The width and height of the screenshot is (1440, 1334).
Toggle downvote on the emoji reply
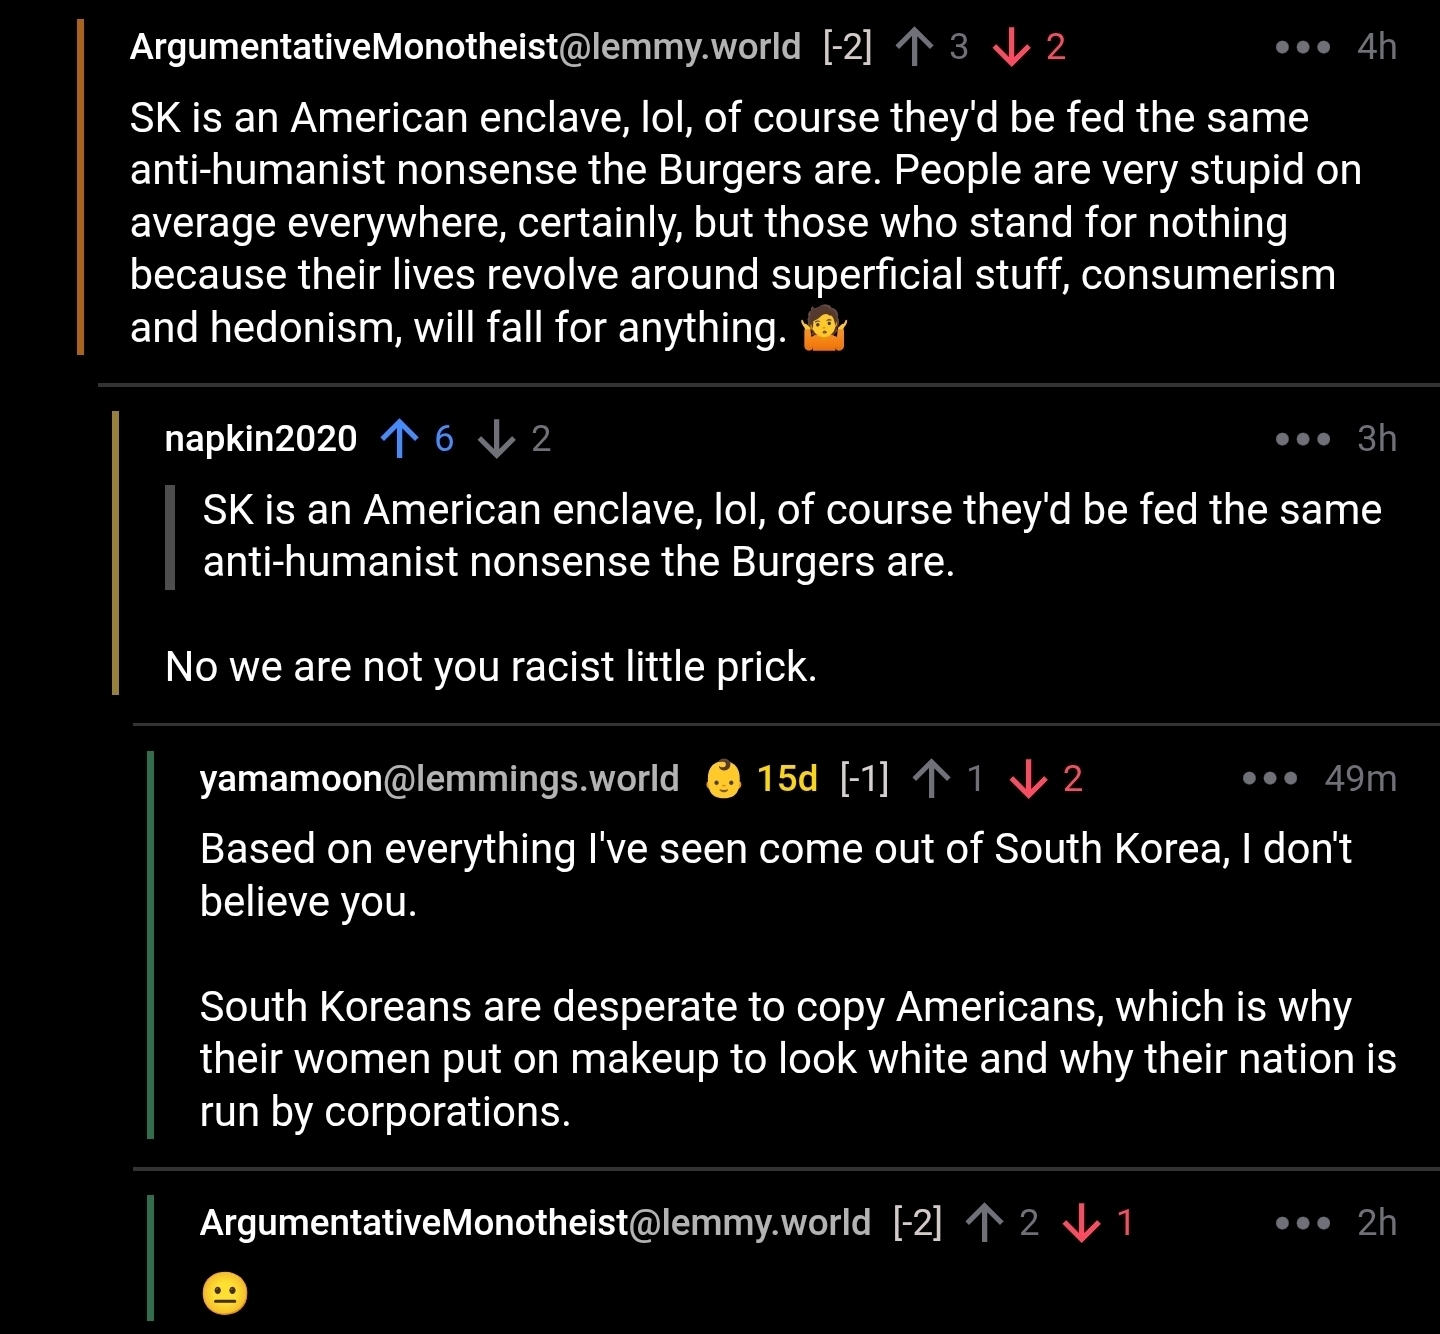pos(1082,1223)
